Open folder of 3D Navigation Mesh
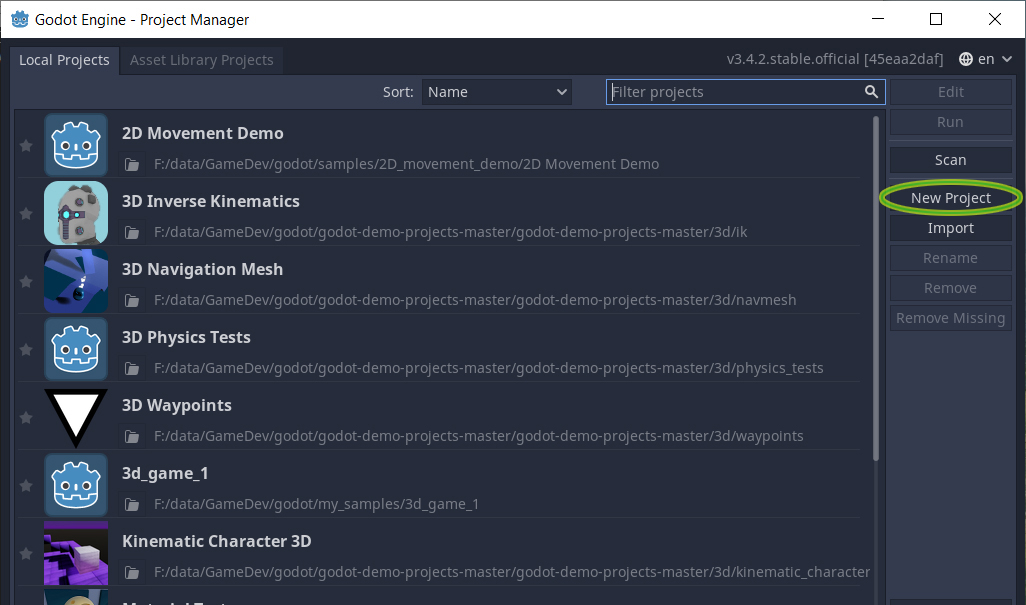The height and width of the screenshot is (605, 1026). pos(132,300)
